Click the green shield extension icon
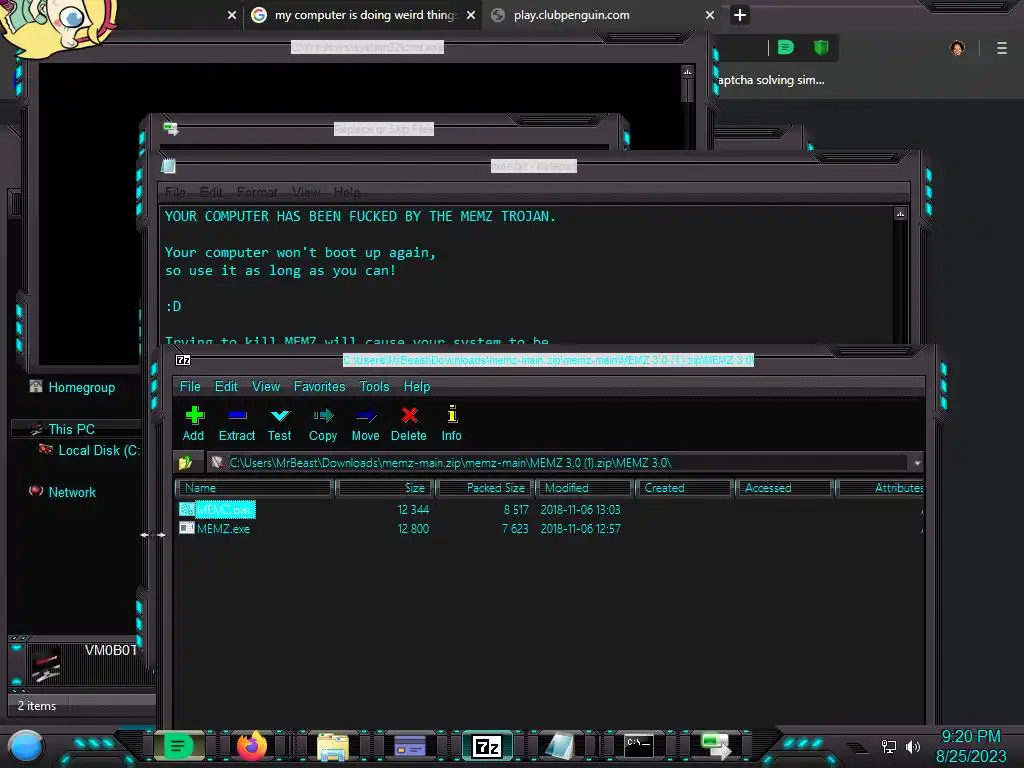 coord(821,47)
